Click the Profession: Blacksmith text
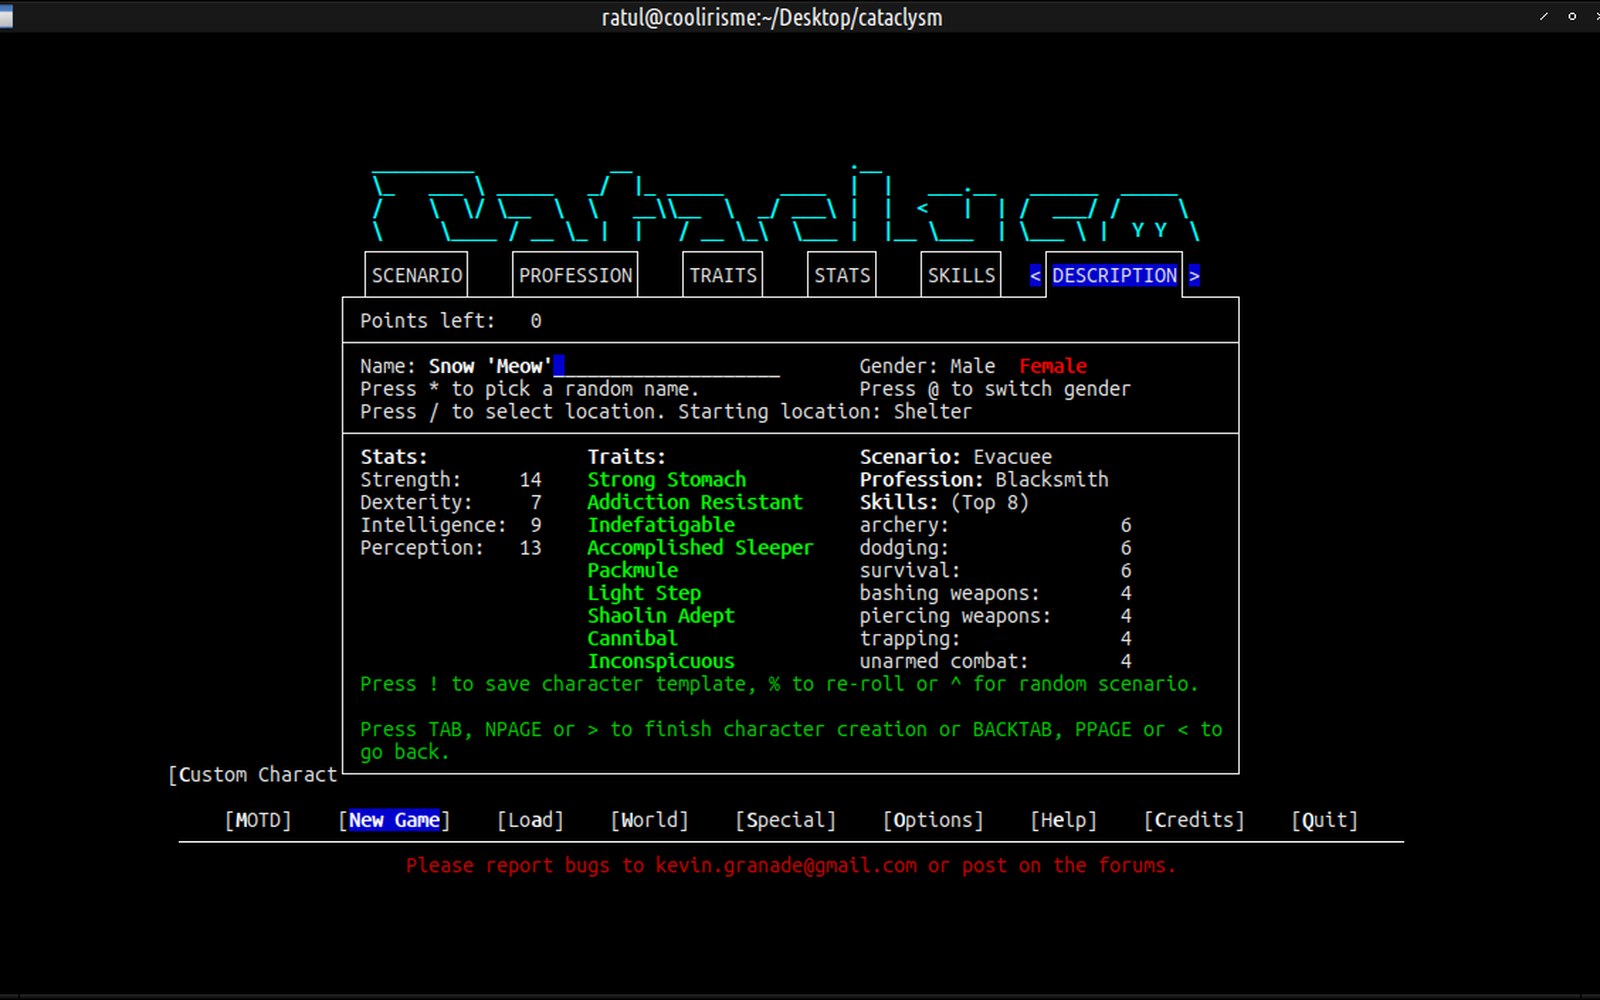The width and height of the screenshot is (1600, 1000). pos(984,480)
